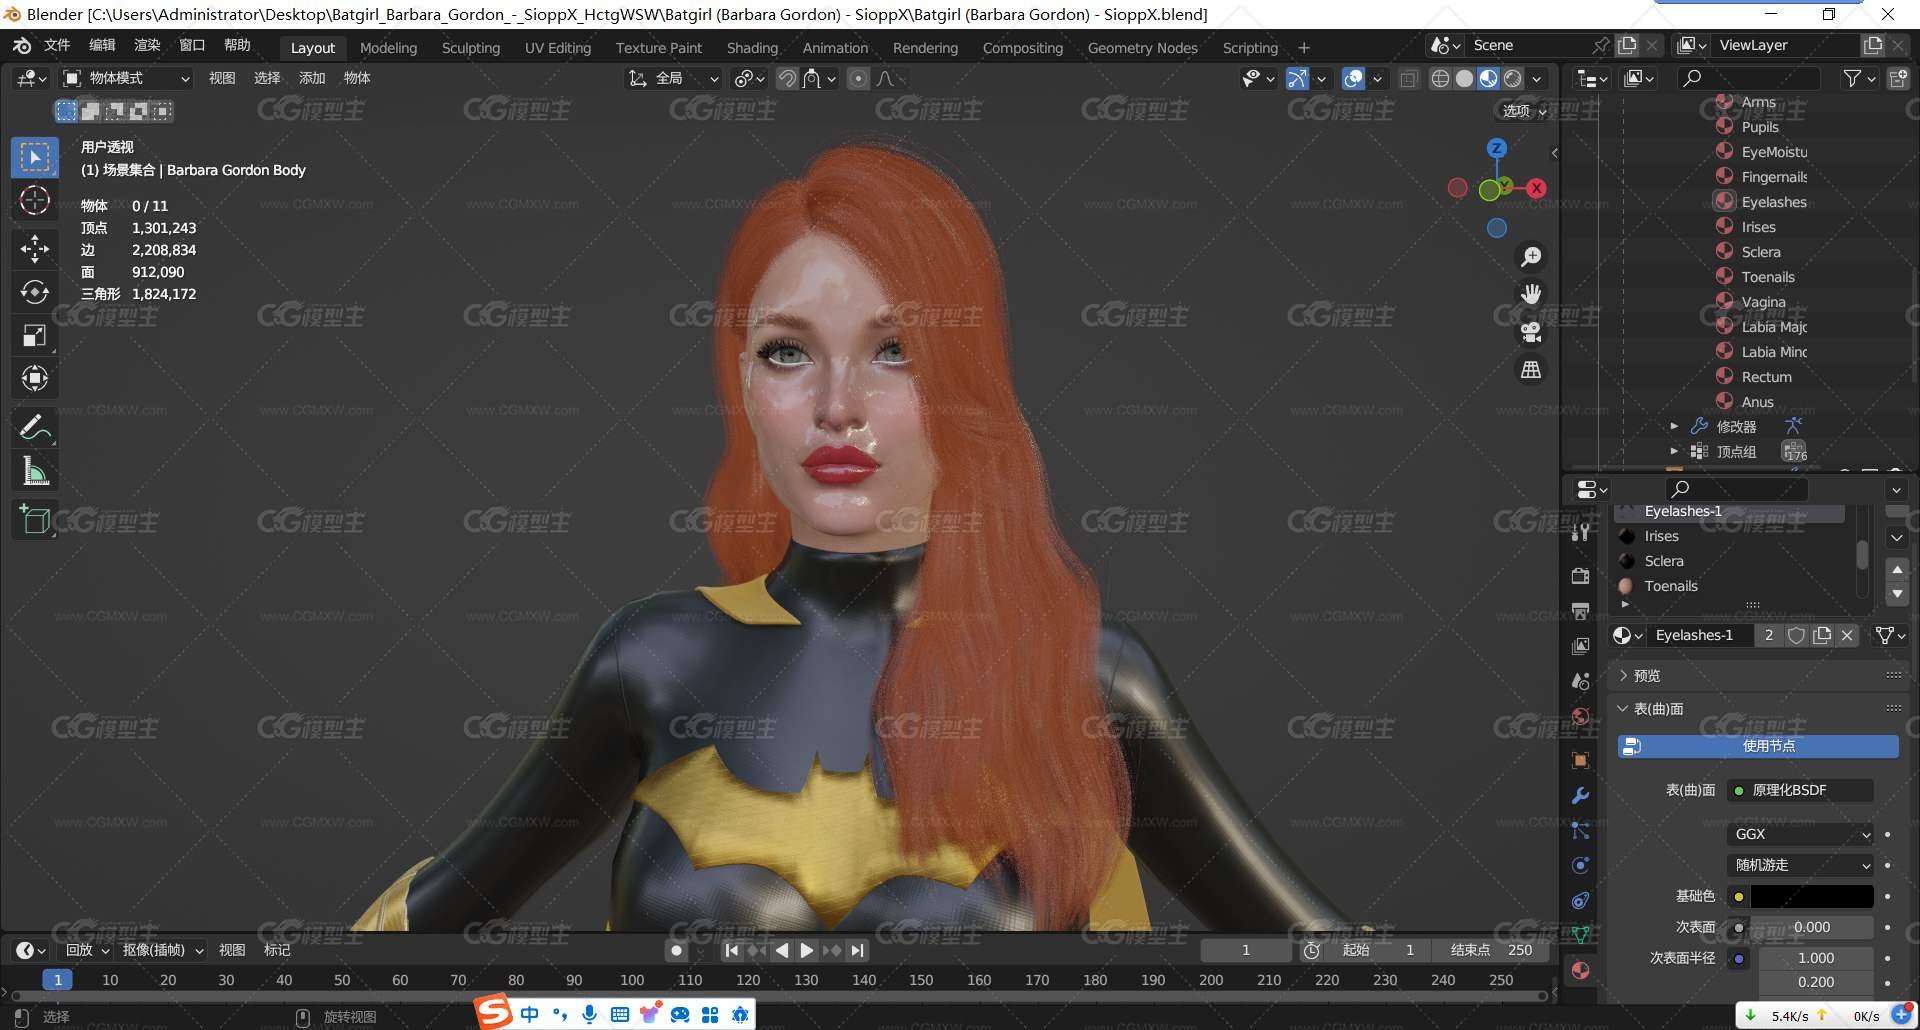Image resolution: width=1920 pixels, height=1030 pixels.
Task: Open Object Constraints properties tab
Action: click(1581, 900)
